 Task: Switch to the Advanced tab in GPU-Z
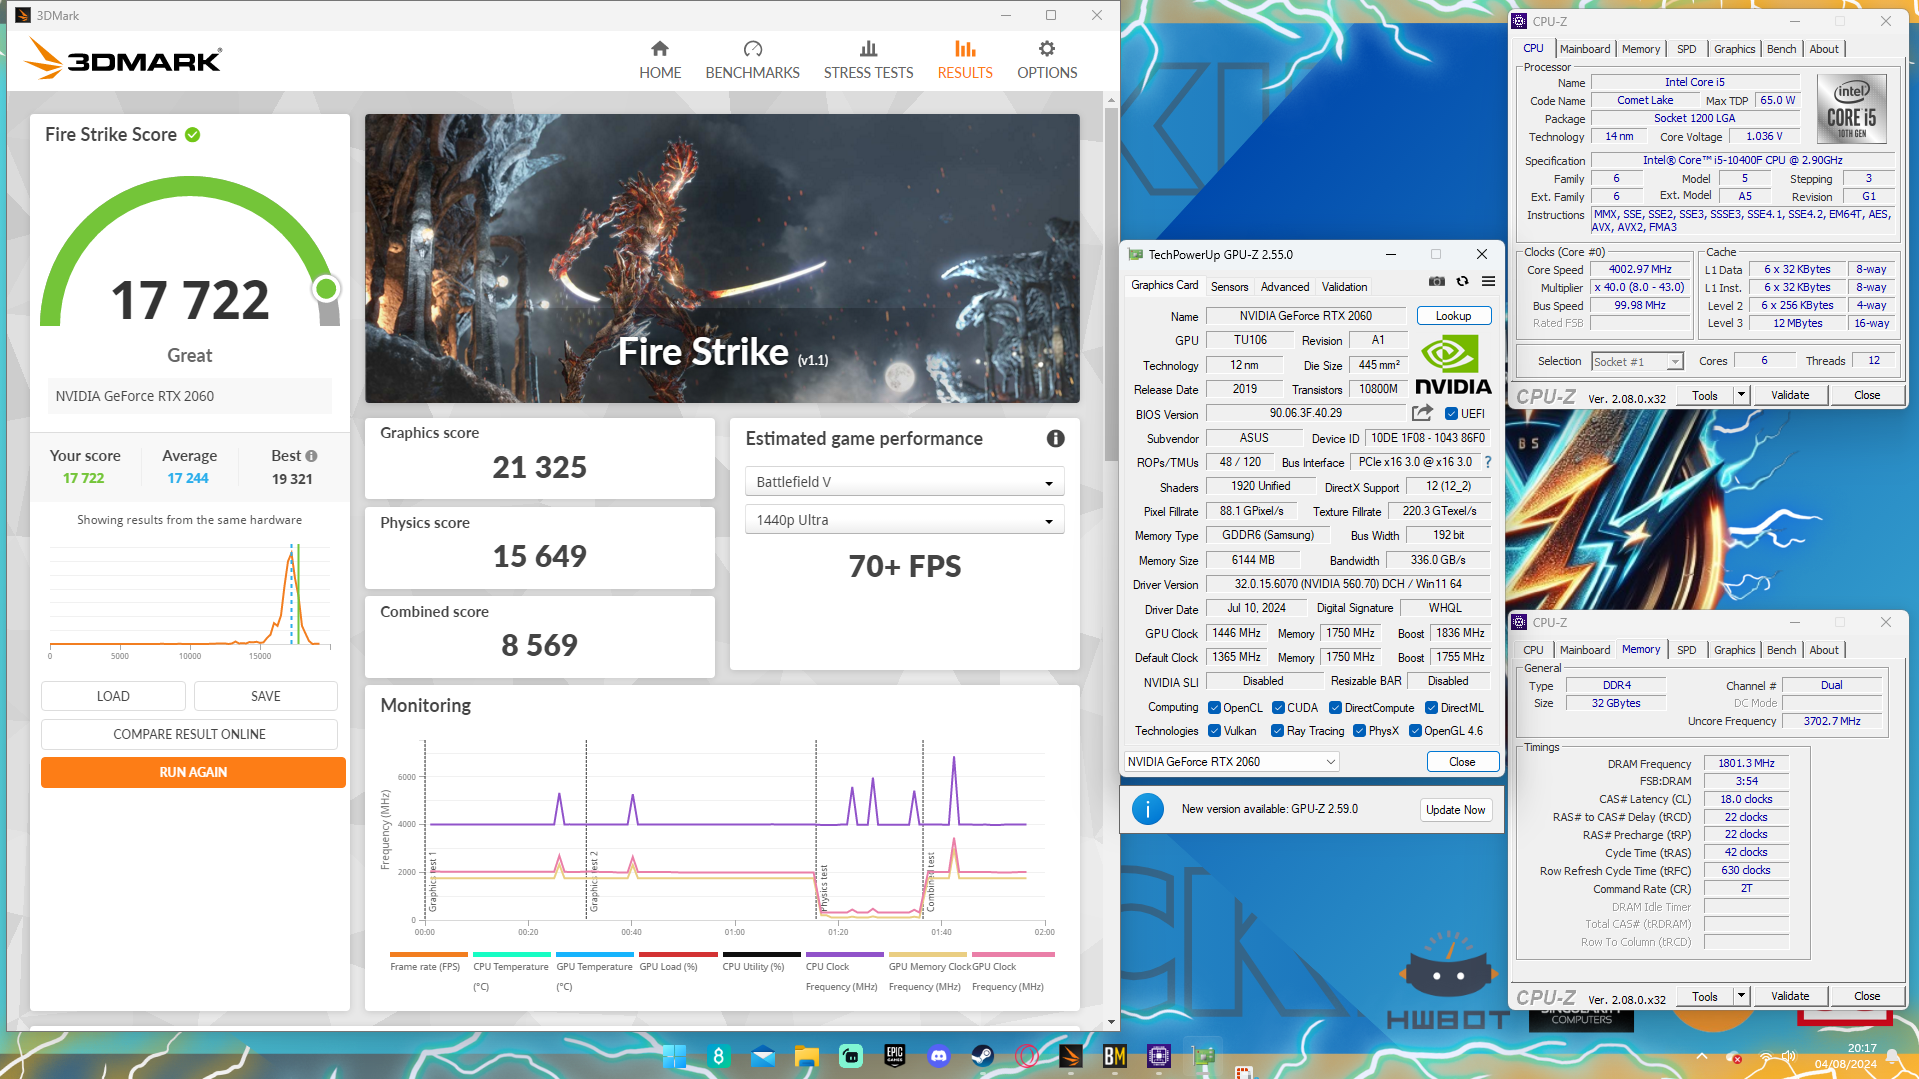tap(1284, 287)
